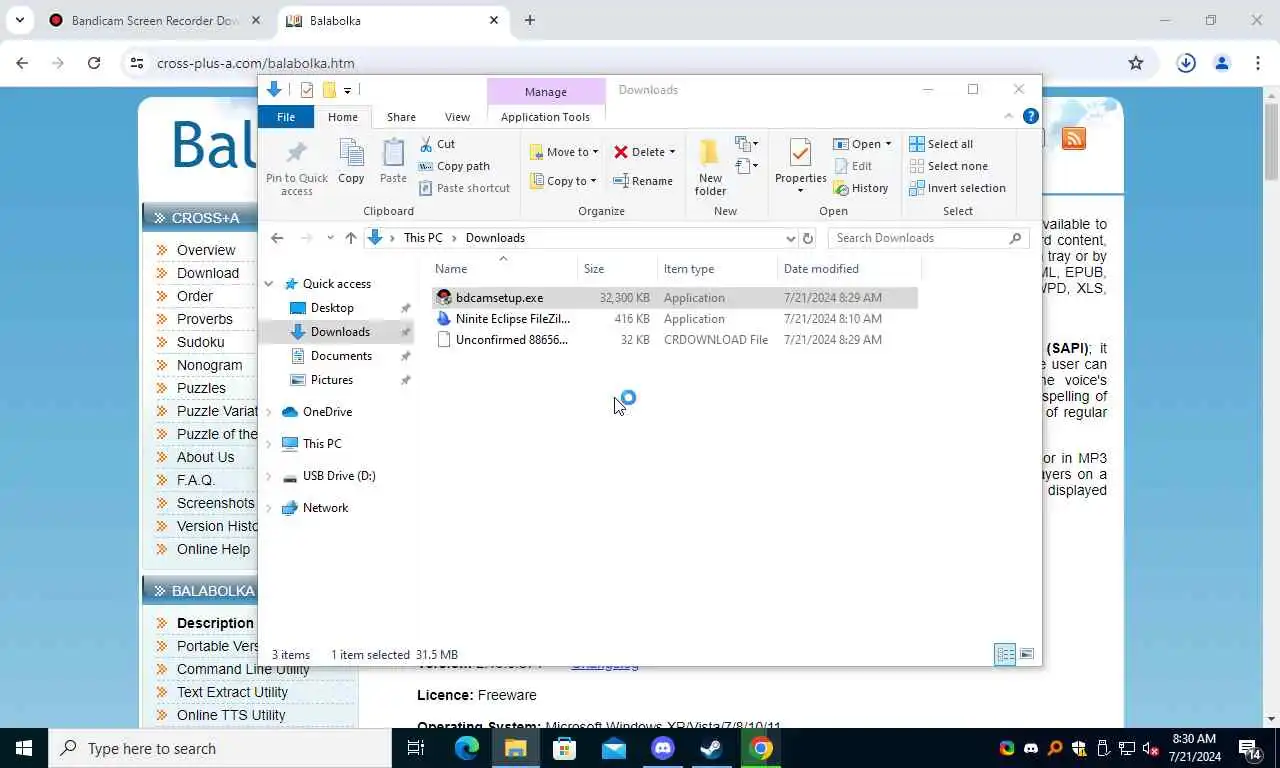Click the RSS feed icon on Balabolka page
The height and width of the screenshot is (768, 1280).
[x=1073, y=138]
